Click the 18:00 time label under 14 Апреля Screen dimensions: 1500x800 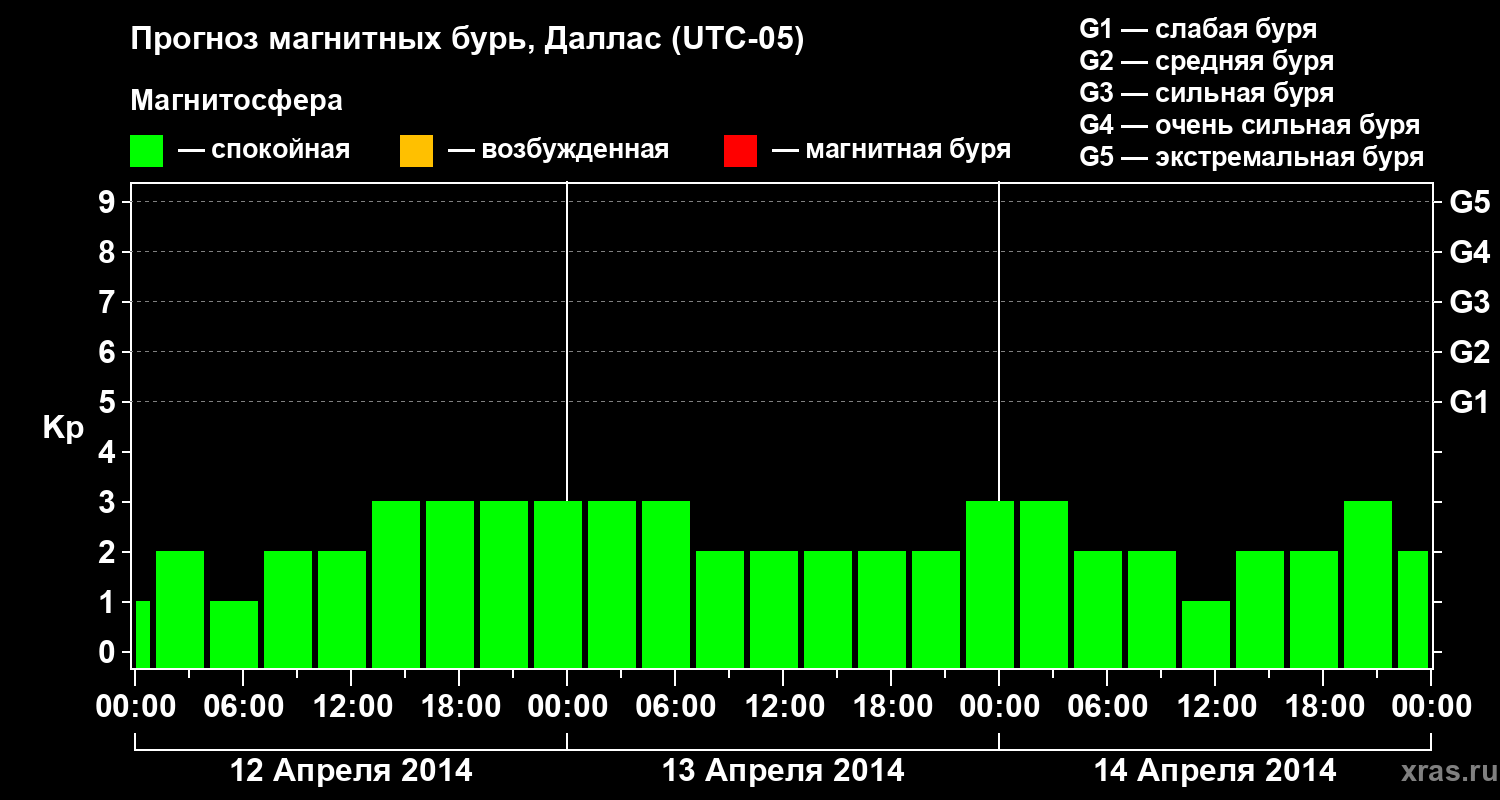click(1323, 707)
